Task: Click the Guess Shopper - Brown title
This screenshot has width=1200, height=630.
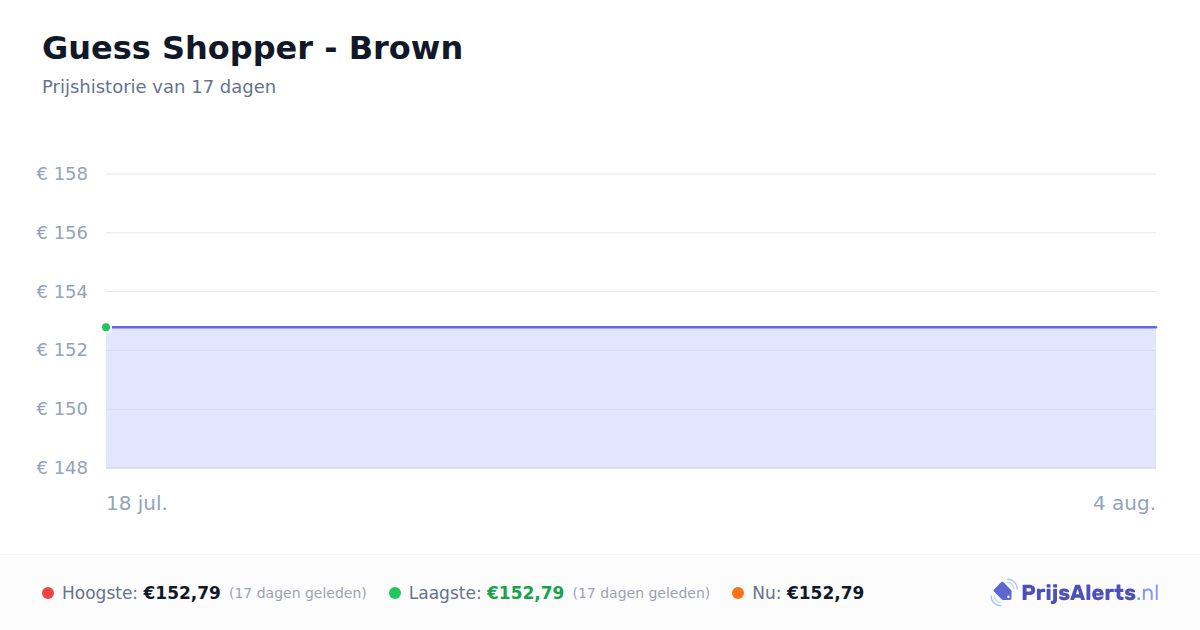Action: coord(252,48)
